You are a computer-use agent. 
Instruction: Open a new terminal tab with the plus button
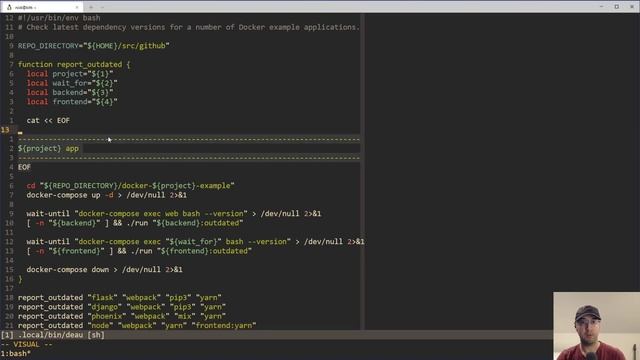pos(91,7)
